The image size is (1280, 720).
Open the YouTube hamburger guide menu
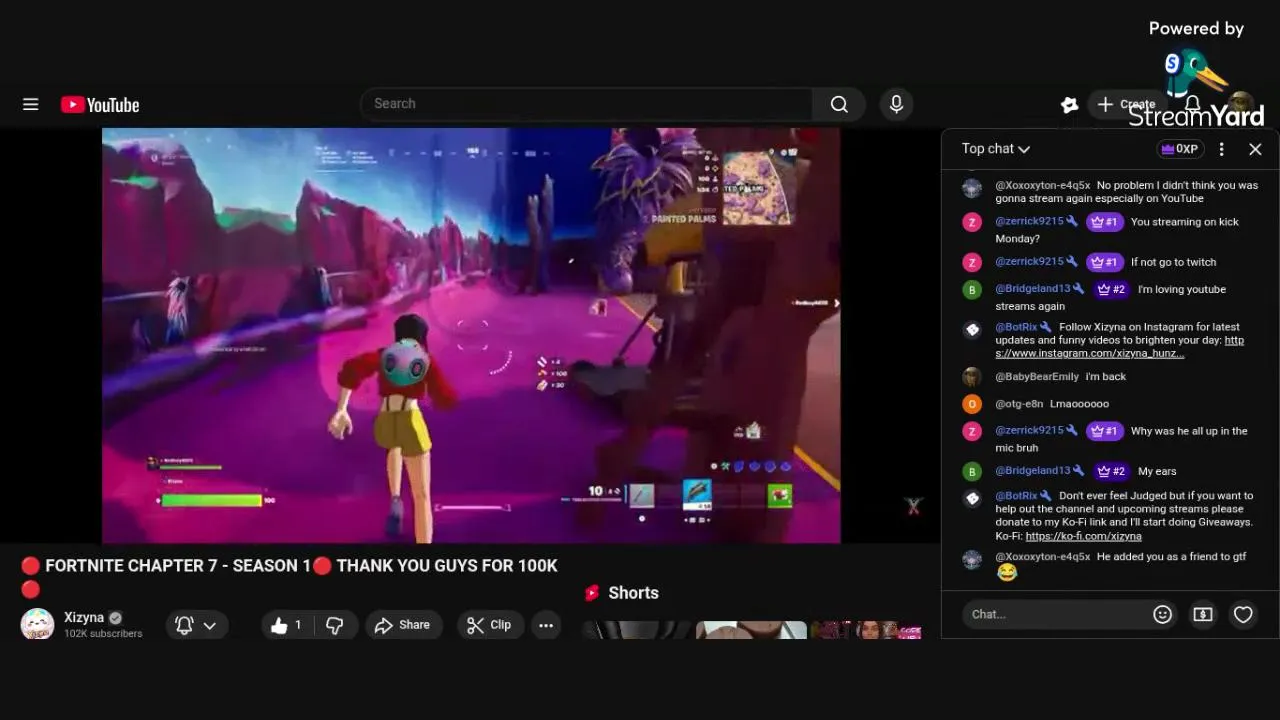[31, 104]
